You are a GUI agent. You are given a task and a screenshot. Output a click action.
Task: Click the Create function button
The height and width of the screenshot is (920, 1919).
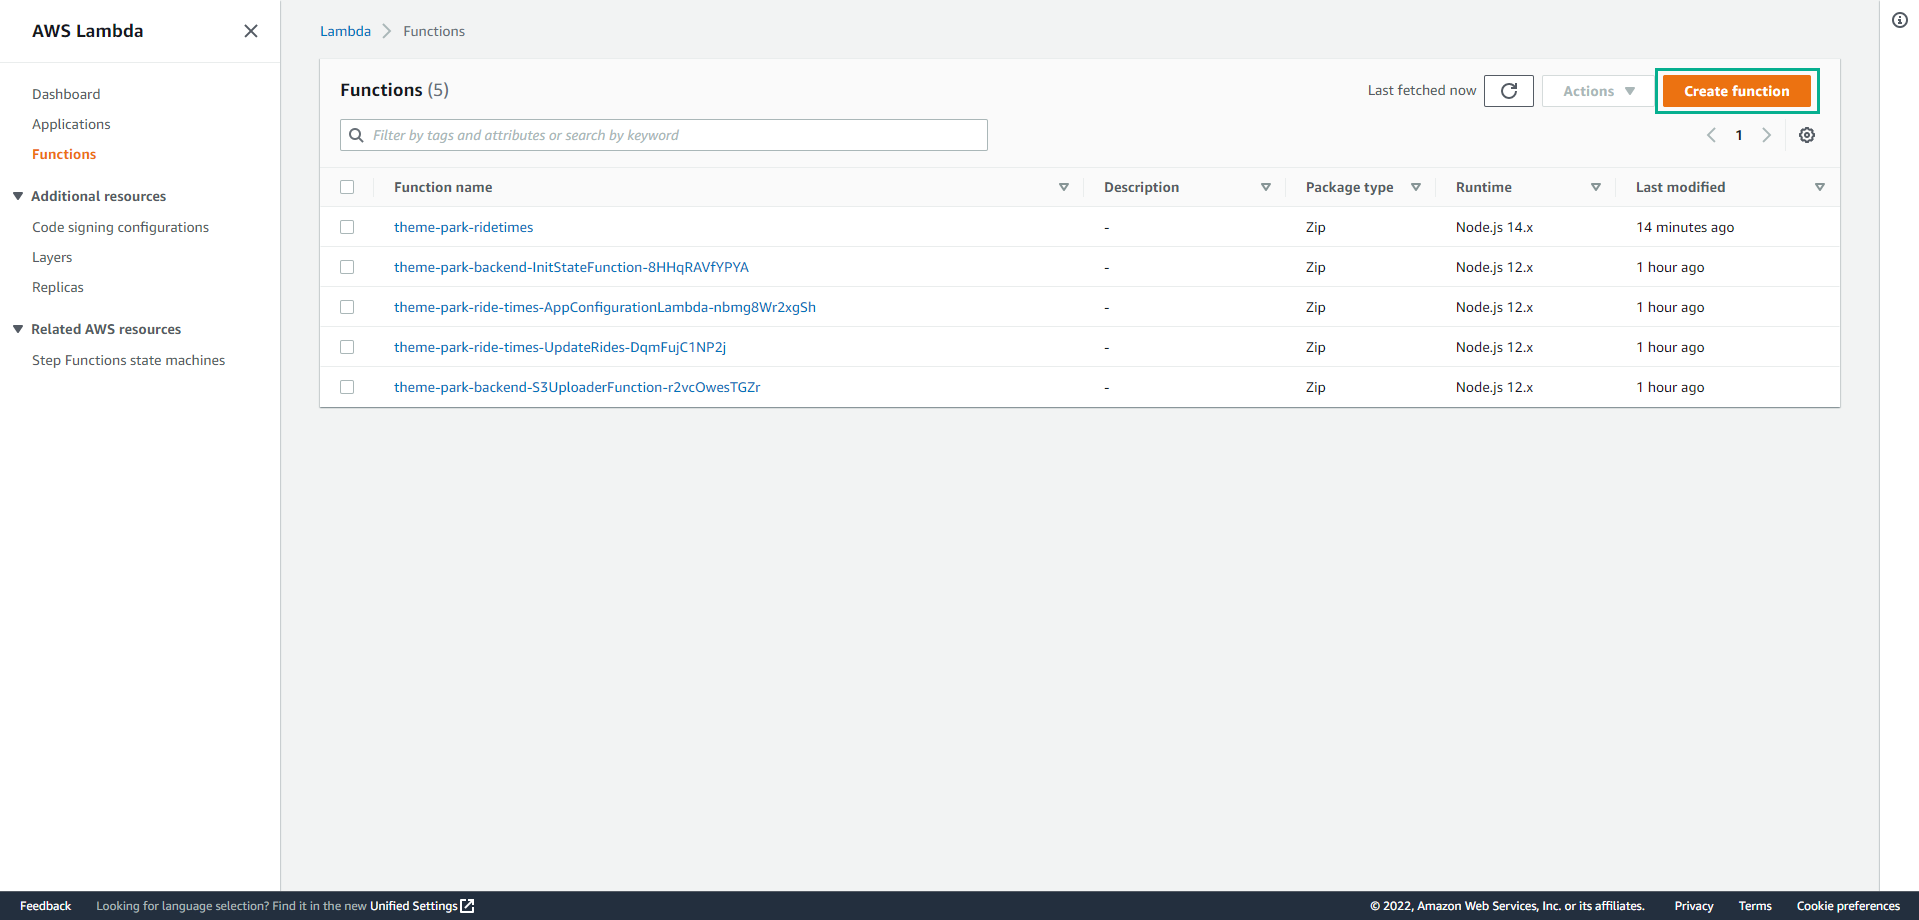(x=1737, y=91)
